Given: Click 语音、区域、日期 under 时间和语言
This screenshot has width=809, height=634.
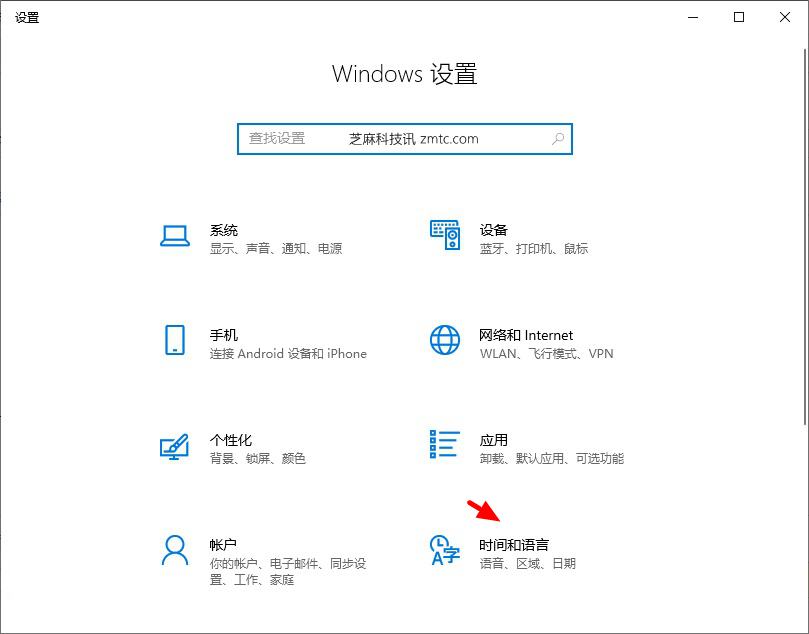Looking at the screenshot, I should coord(530,563).
